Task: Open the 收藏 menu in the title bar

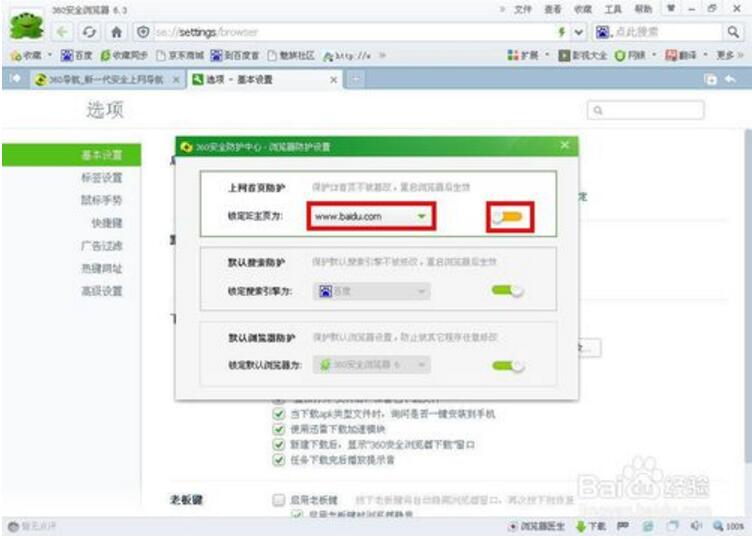Action: click(583, 9)
